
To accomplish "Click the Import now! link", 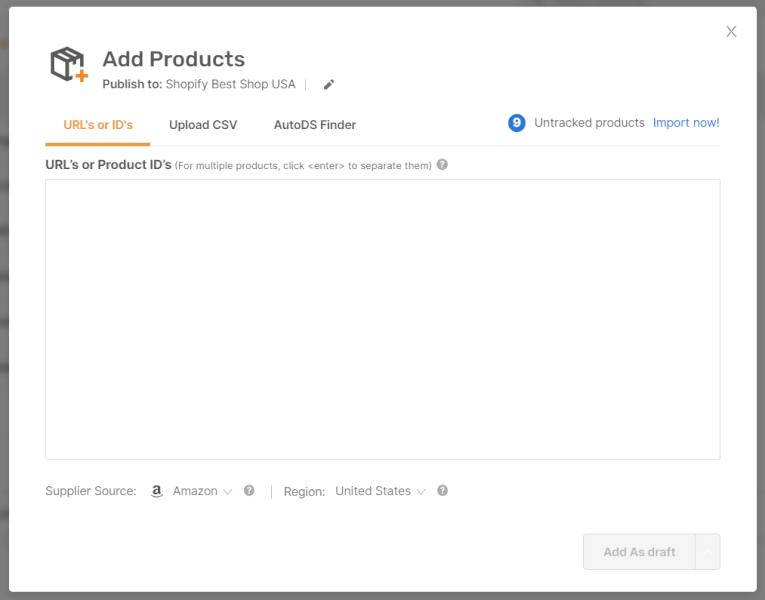I will [x=686, y=123].
